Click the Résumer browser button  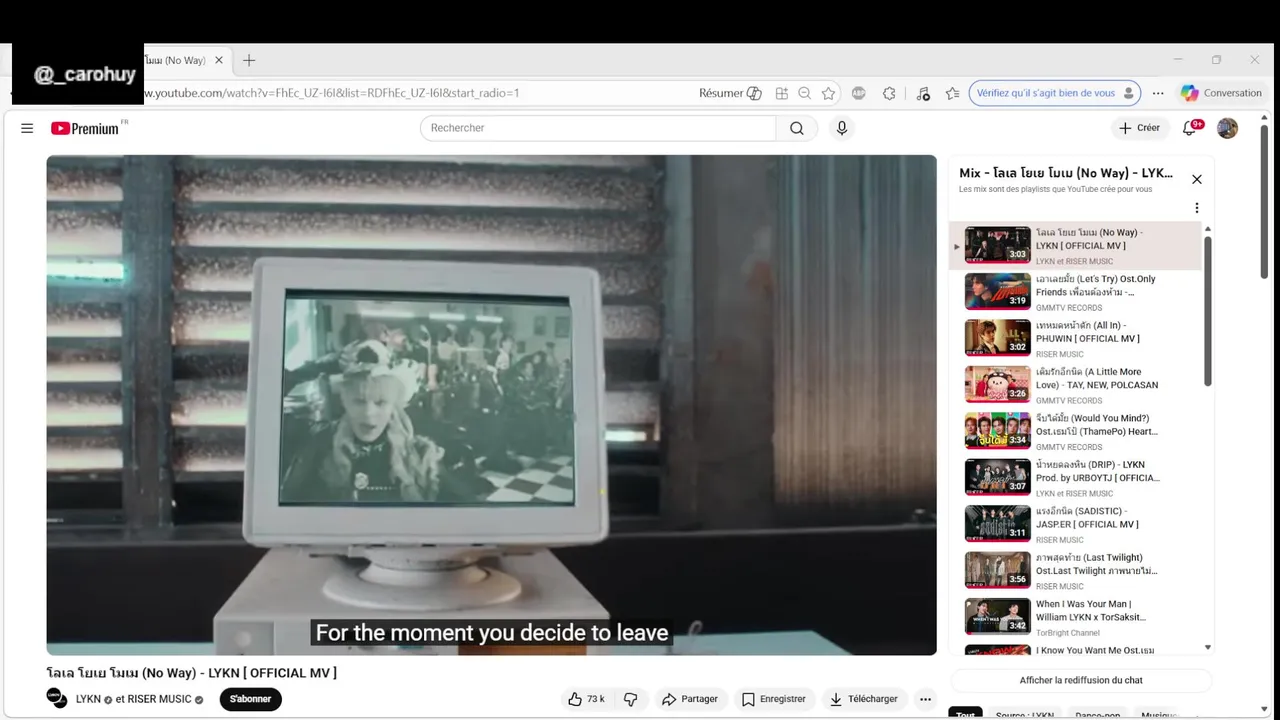(x=730, y=93)
